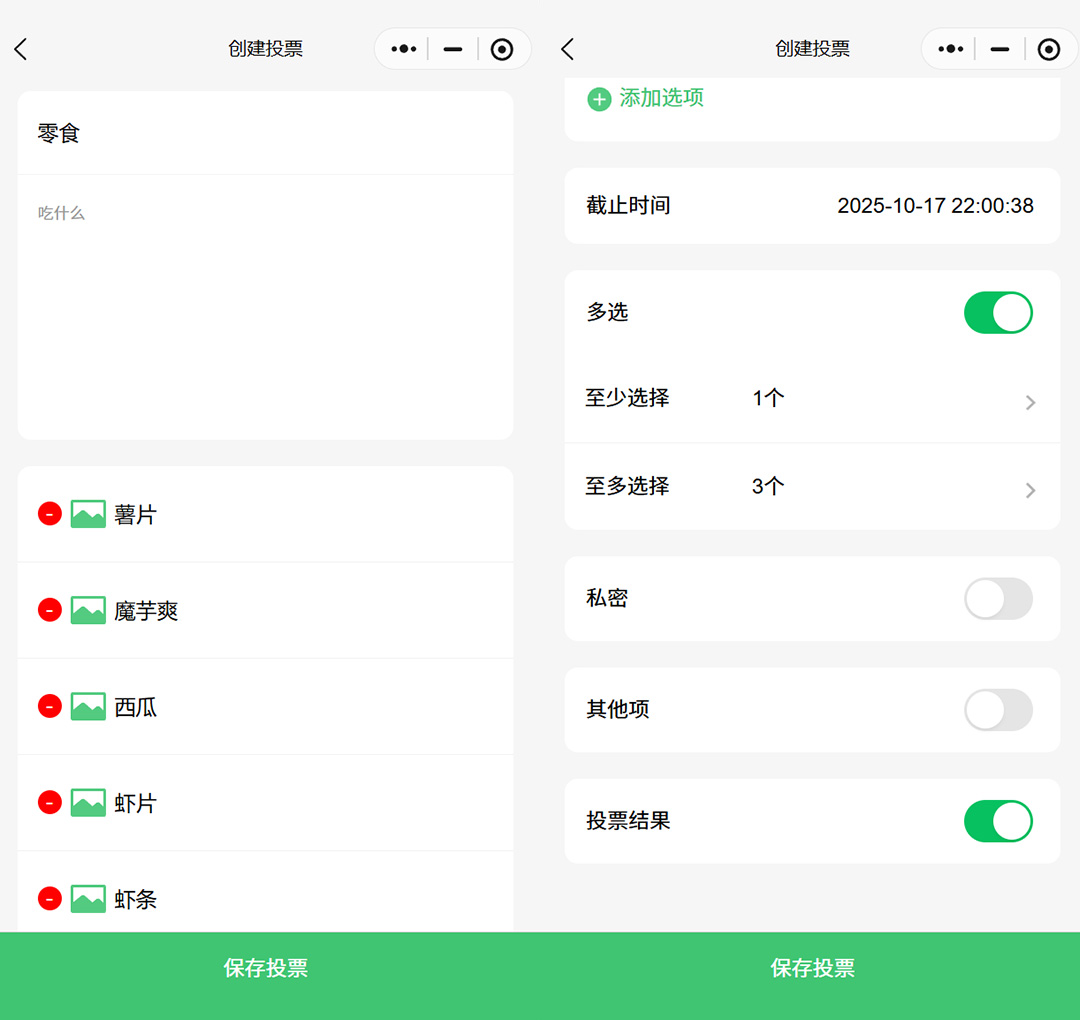Open the 至多选择 chevron
1080x1020 pixels.
coord(1030,490)
